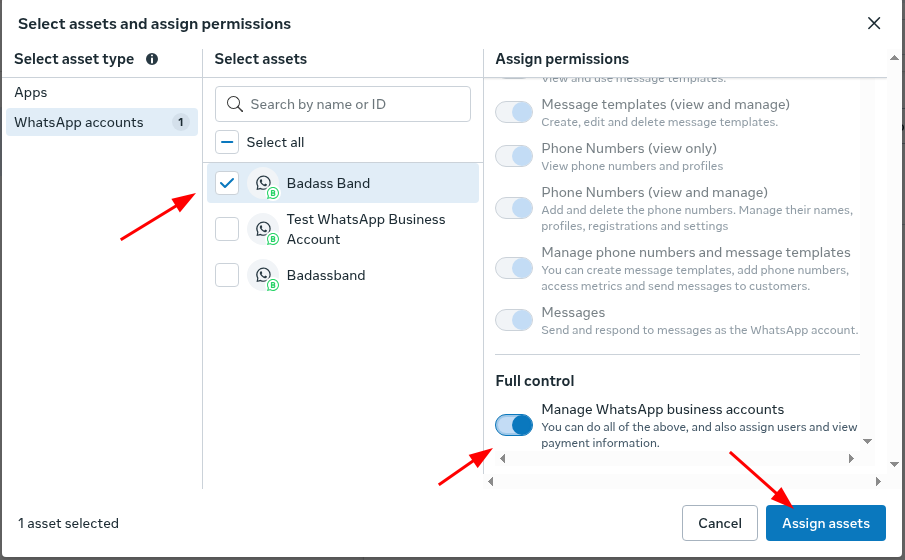The height and width of the screenshot is (560, 905).
Task: Toggle Phone Numbers (view only) switch
Action: [x=514, y=156]
